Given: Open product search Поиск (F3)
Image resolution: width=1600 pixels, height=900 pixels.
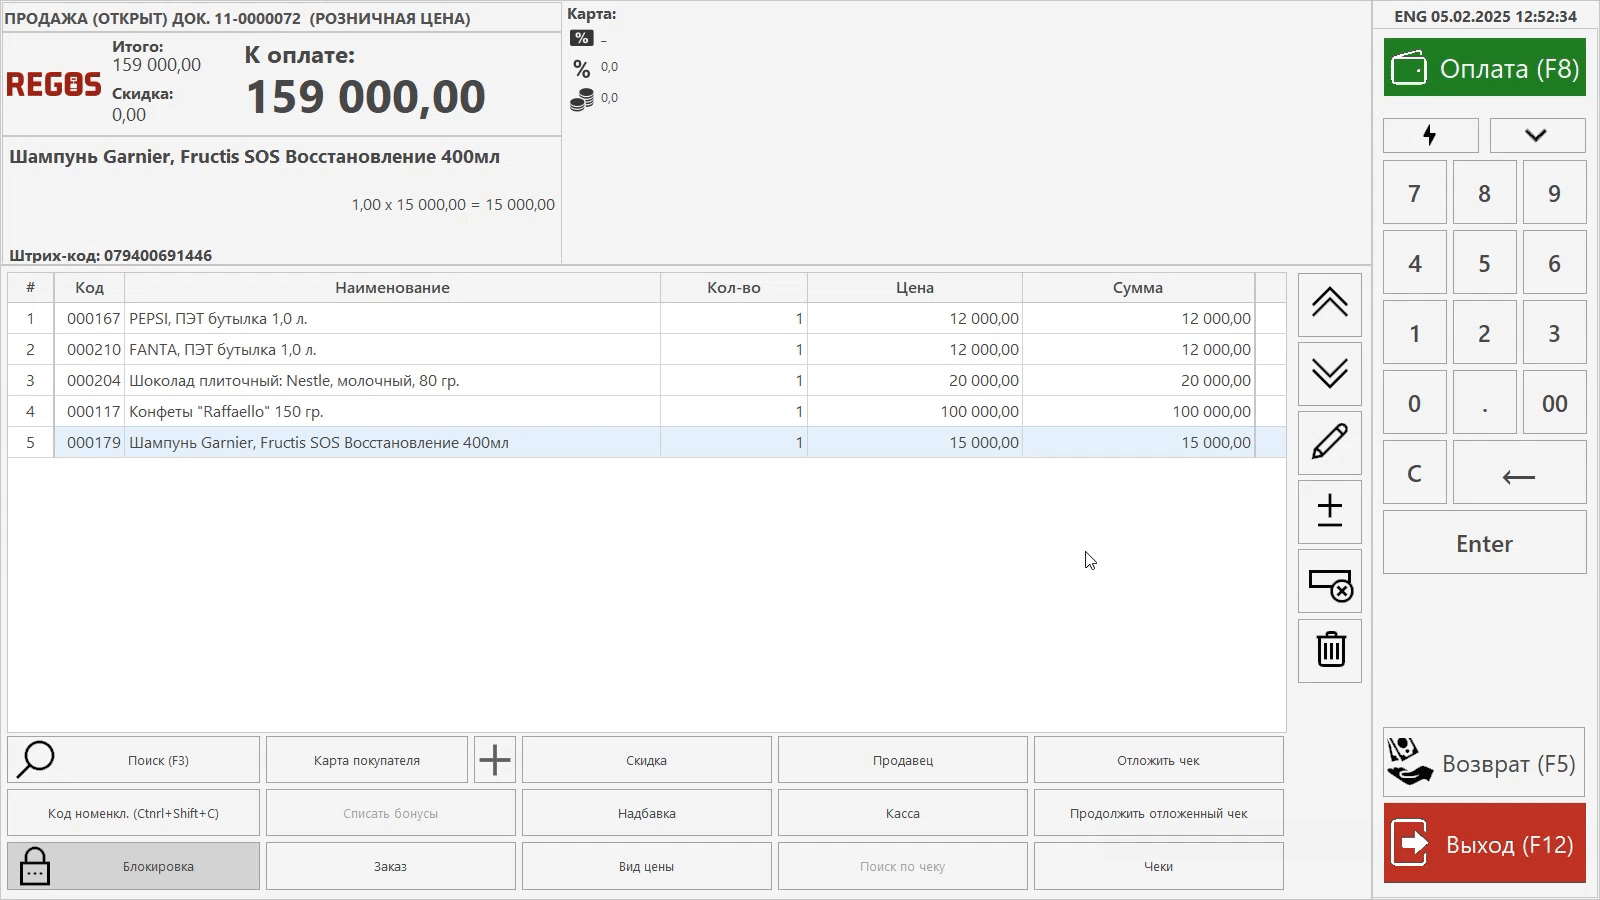Looking at the screenshot, I should click(133, 760).
